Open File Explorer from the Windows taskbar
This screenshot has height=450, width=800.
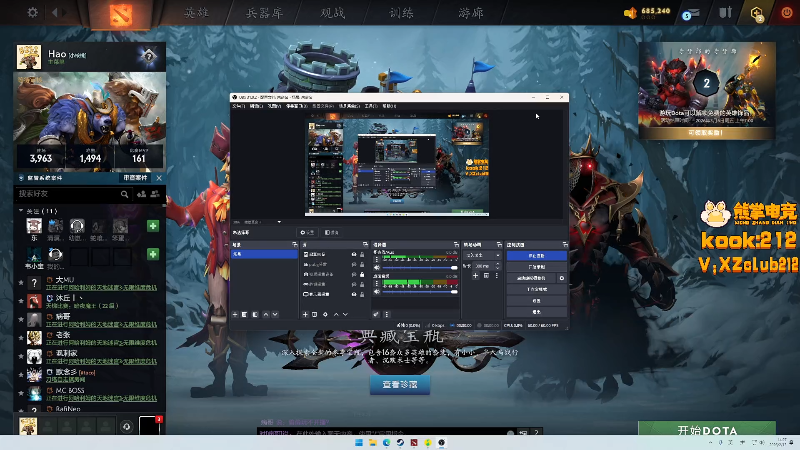(x=372, y=442)
